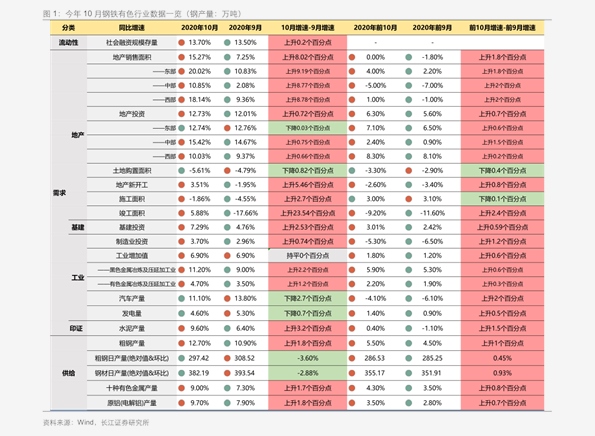Click the 汽车产量 row label
Screen dimensions: 595x436
(132, 298)
